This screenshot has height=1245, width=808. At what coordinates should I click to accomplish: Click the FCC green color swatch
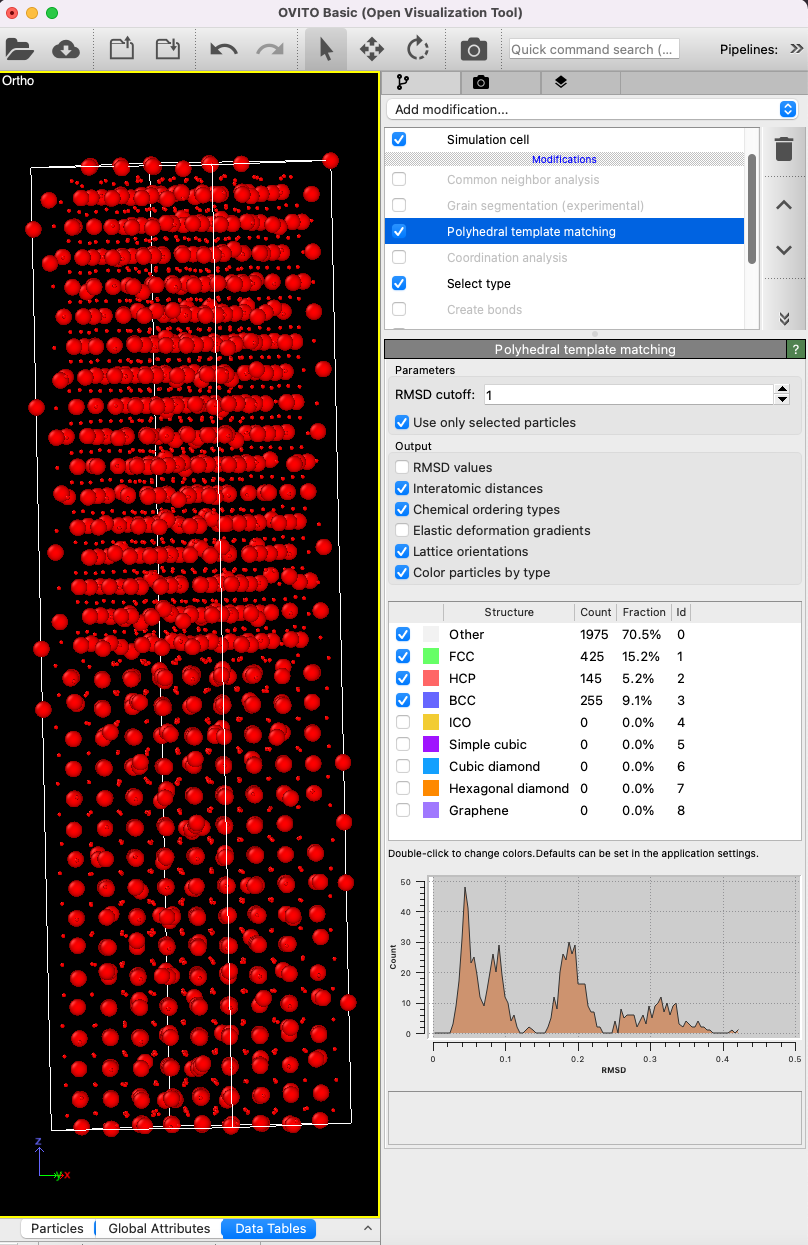pyautogui.click(x=431, y=656)
